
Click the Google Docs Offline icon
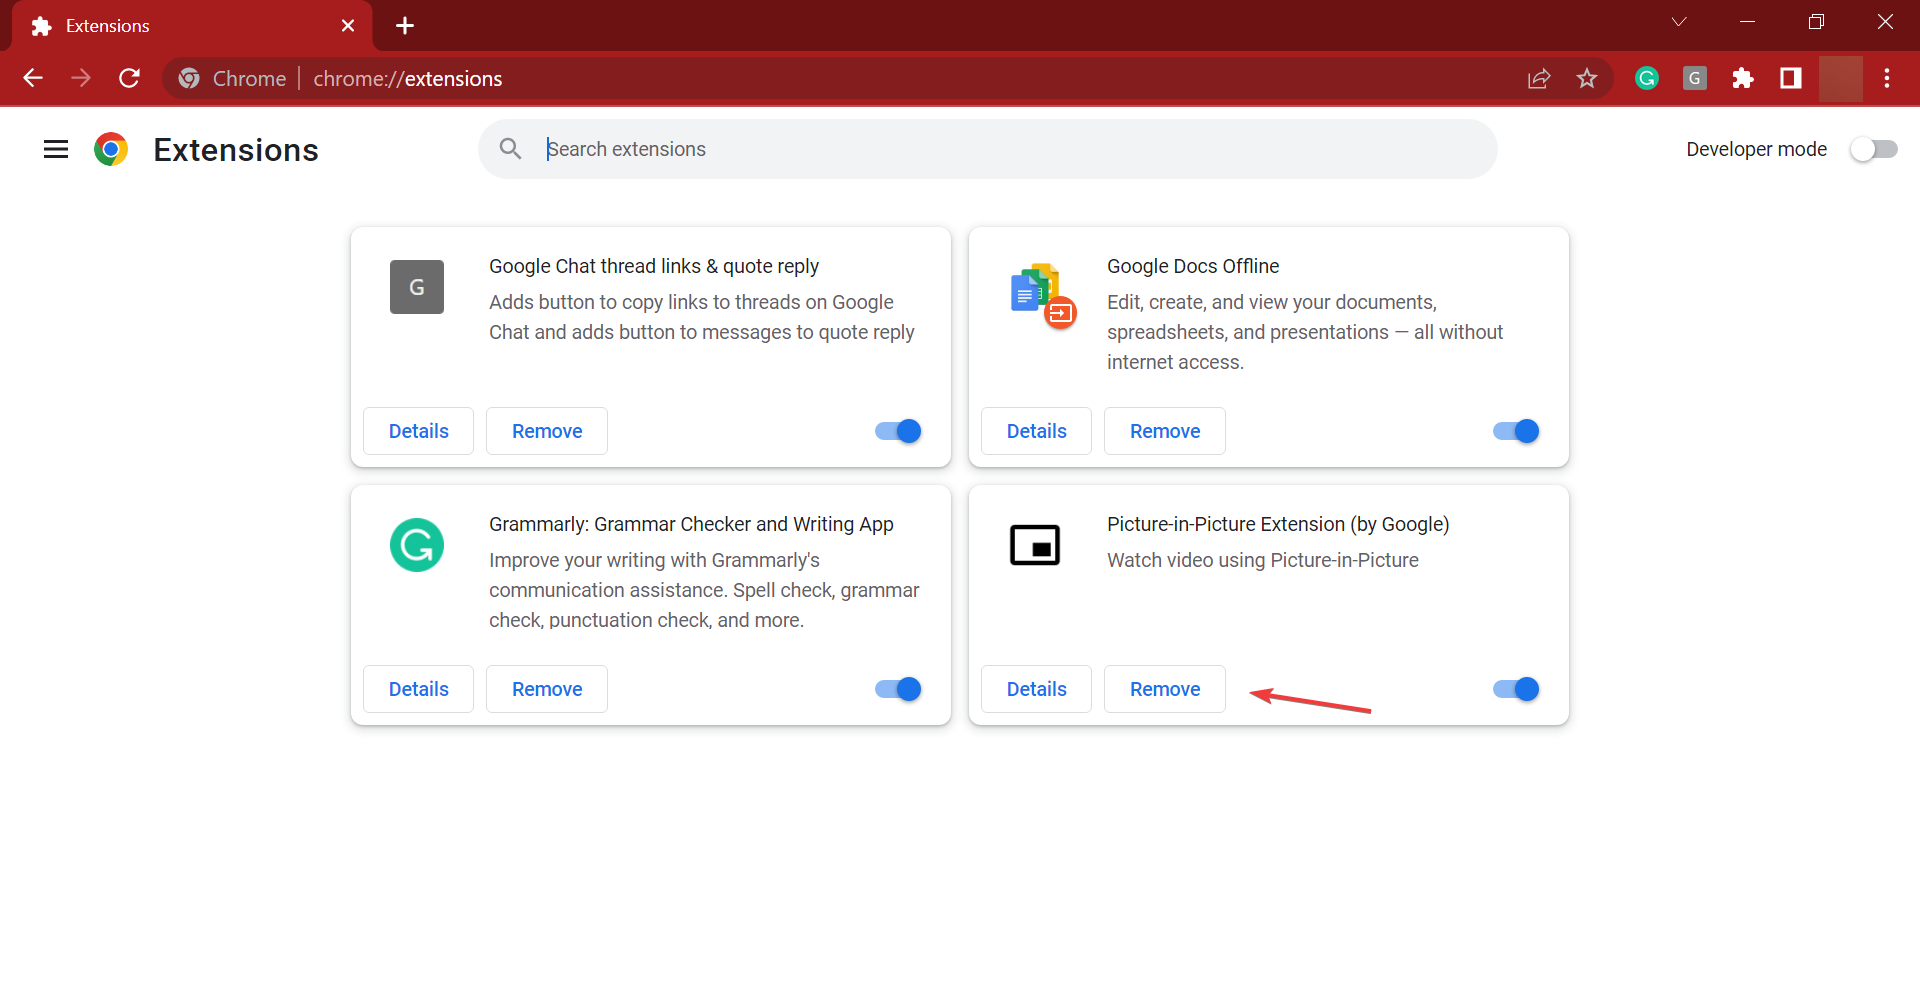[x=1041, y=295]
